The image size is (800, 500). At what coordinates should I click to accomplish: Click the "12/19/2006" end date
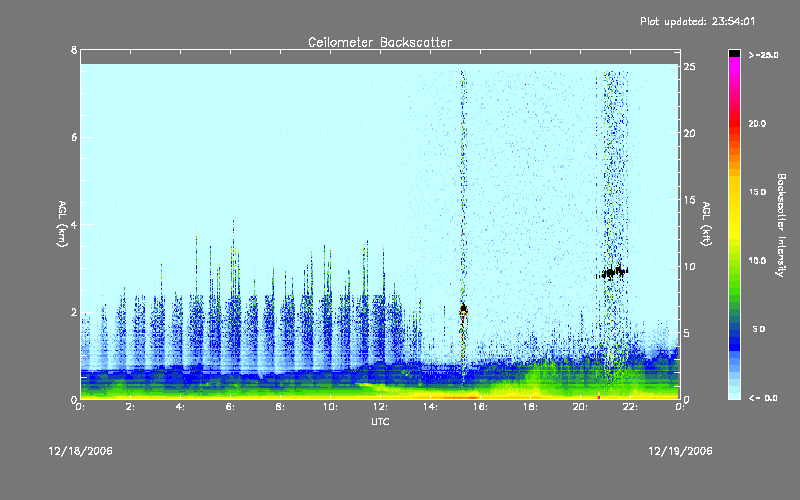pyautogui.click(x=680, y=451)
